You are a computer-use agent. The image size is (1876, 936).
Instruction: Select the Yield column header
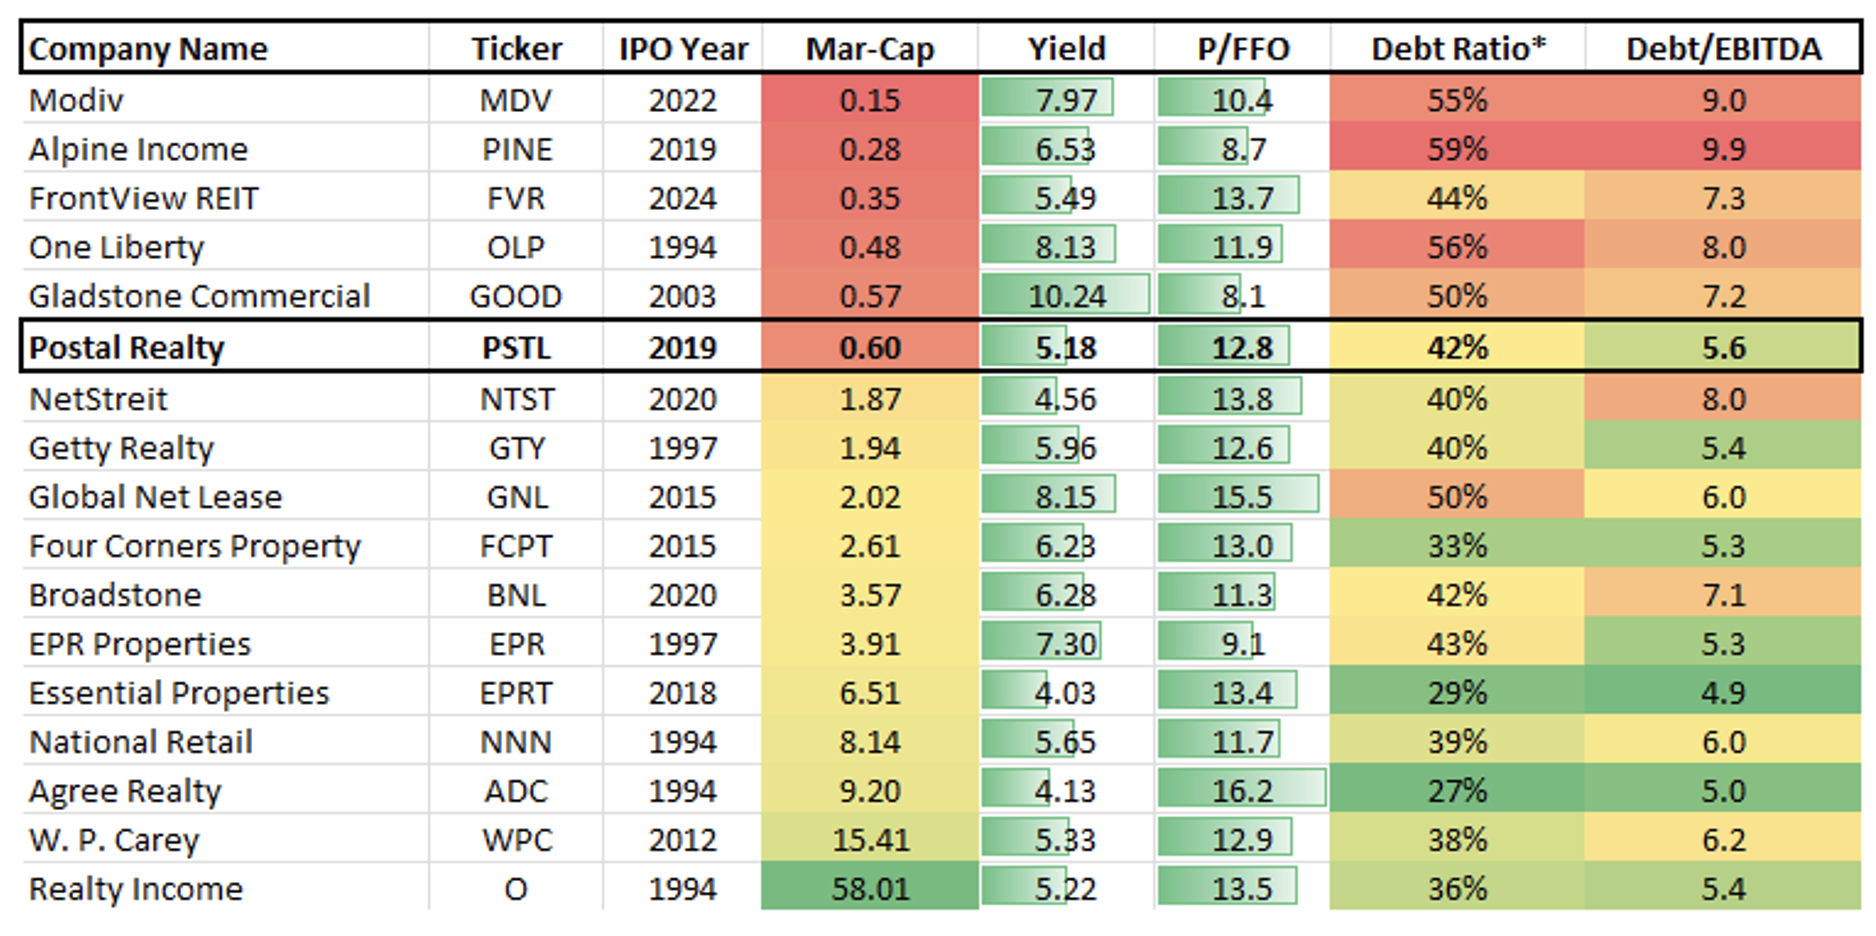(1066, 49)
